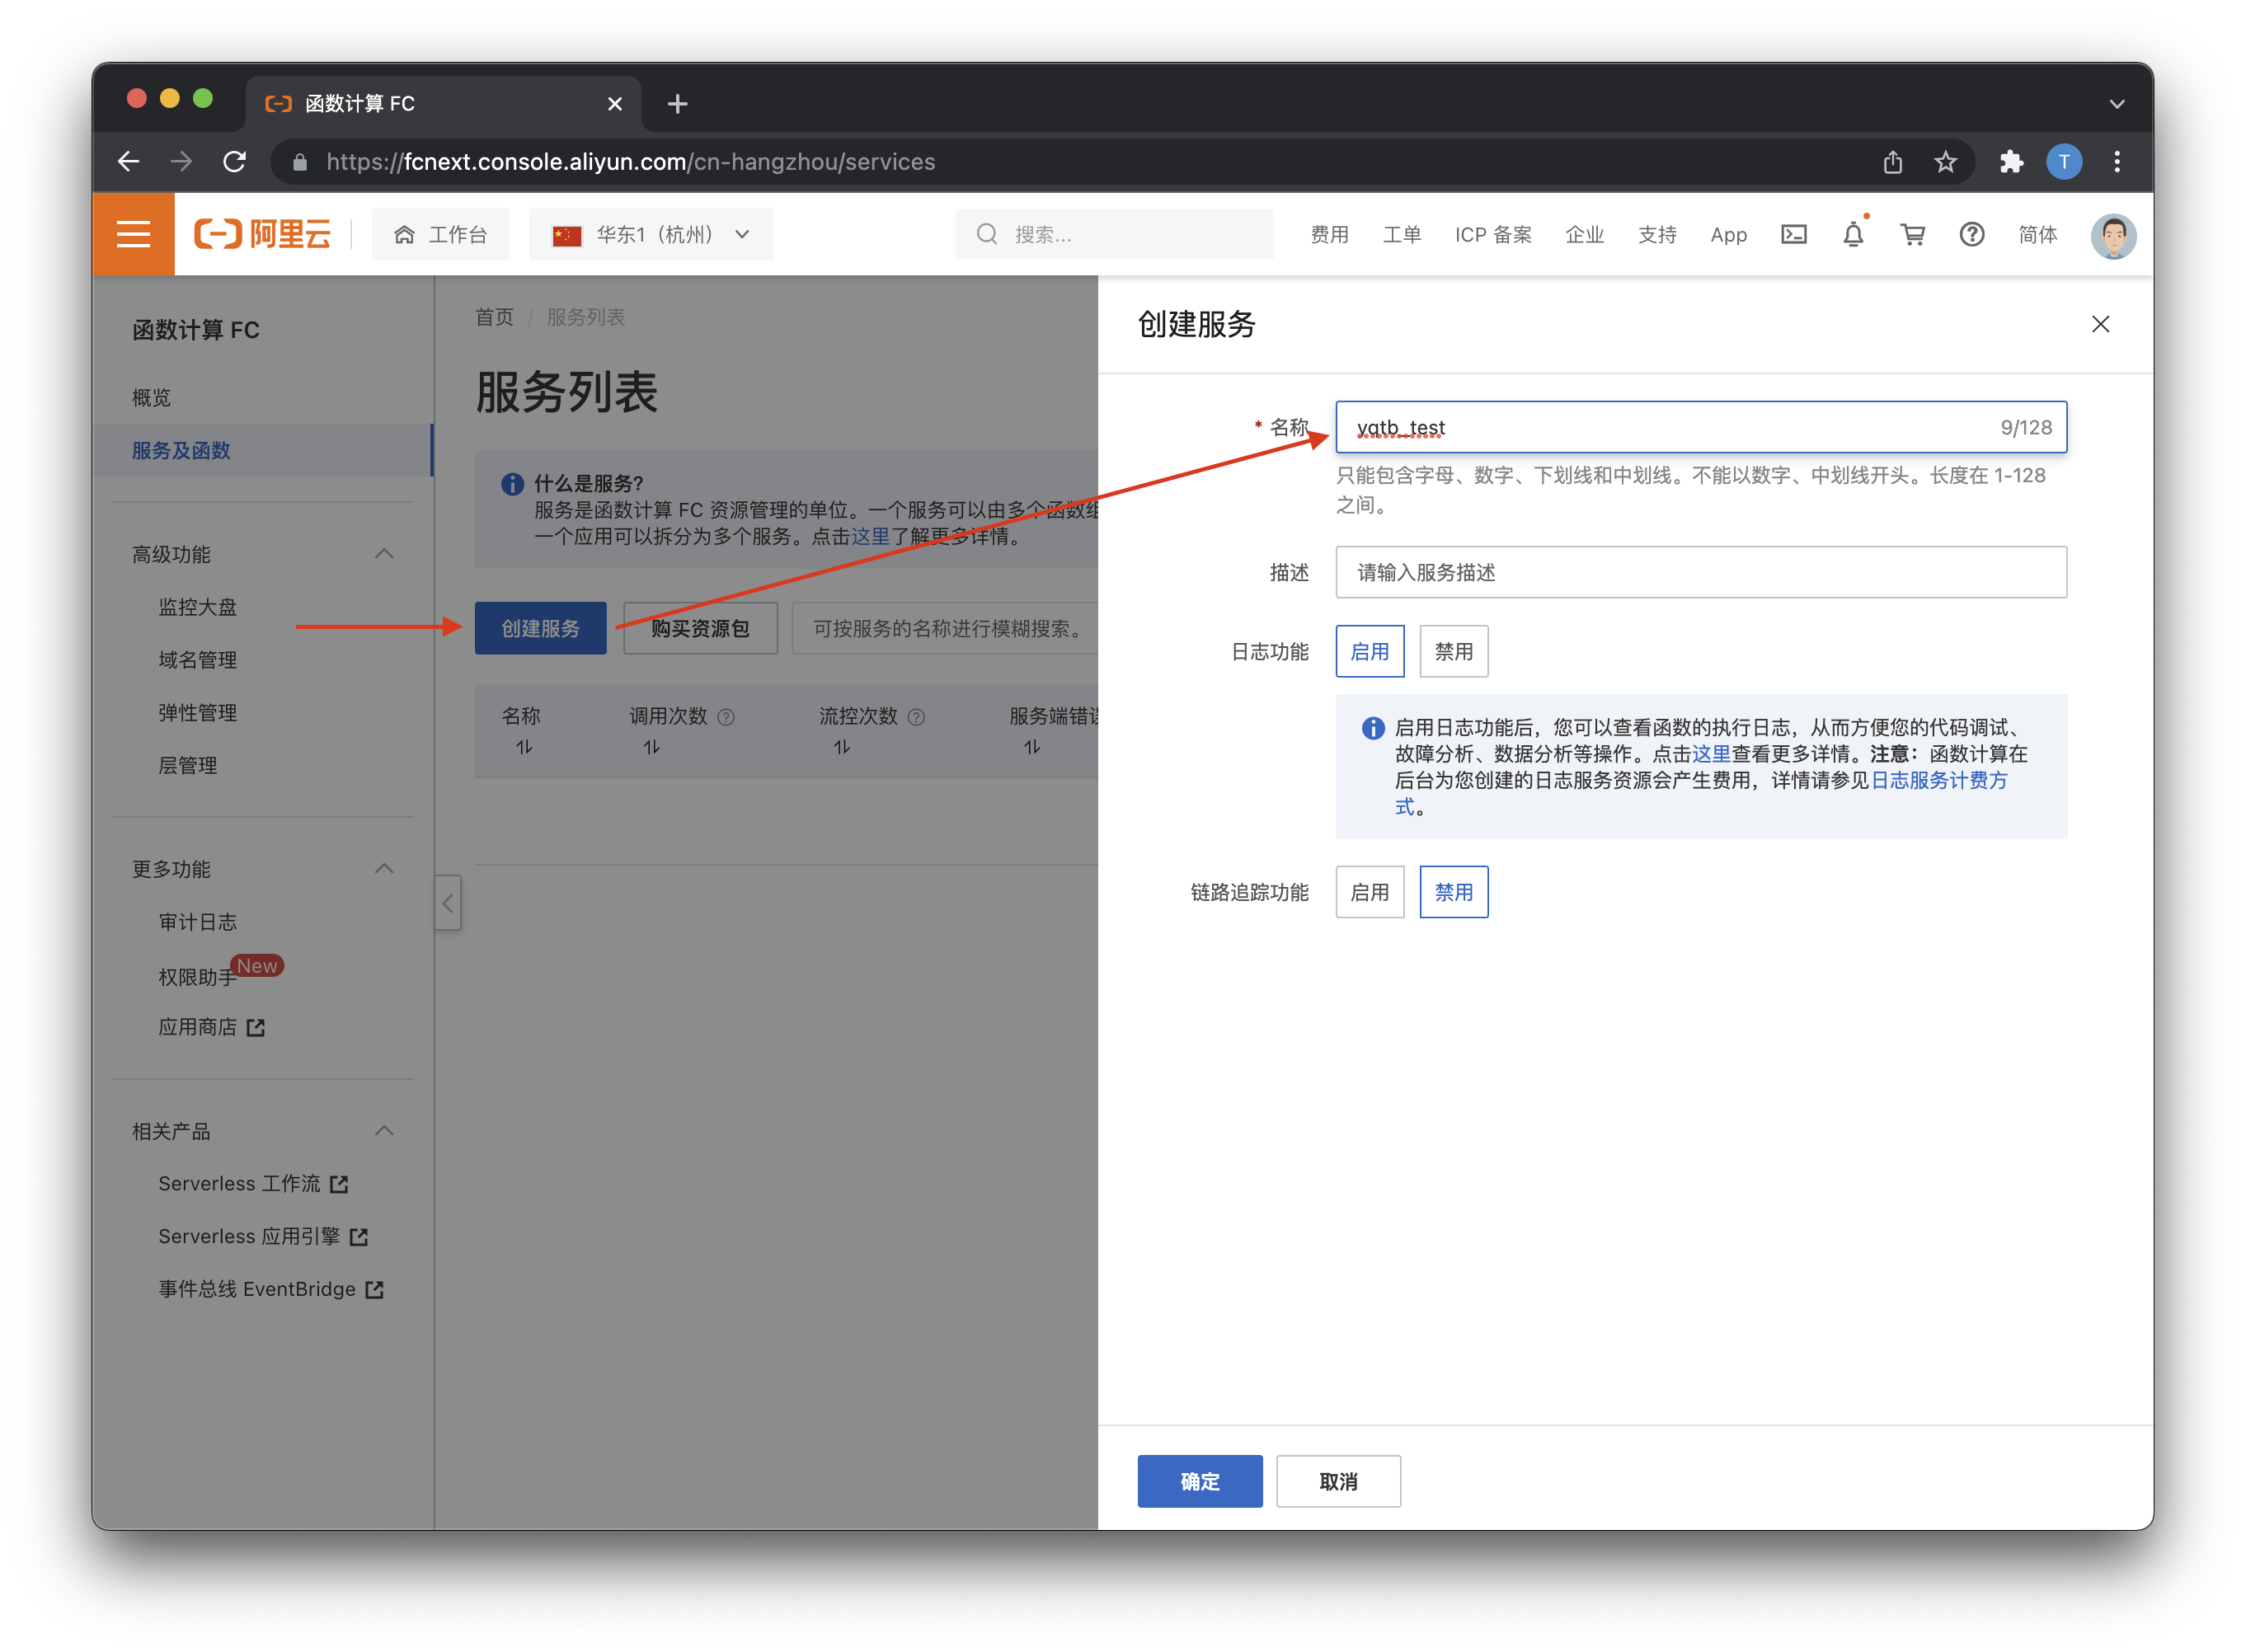Screen dimensions: 2246x1652
Task: Open 域名管理 menu item
Action: click(x=198, y=660)
